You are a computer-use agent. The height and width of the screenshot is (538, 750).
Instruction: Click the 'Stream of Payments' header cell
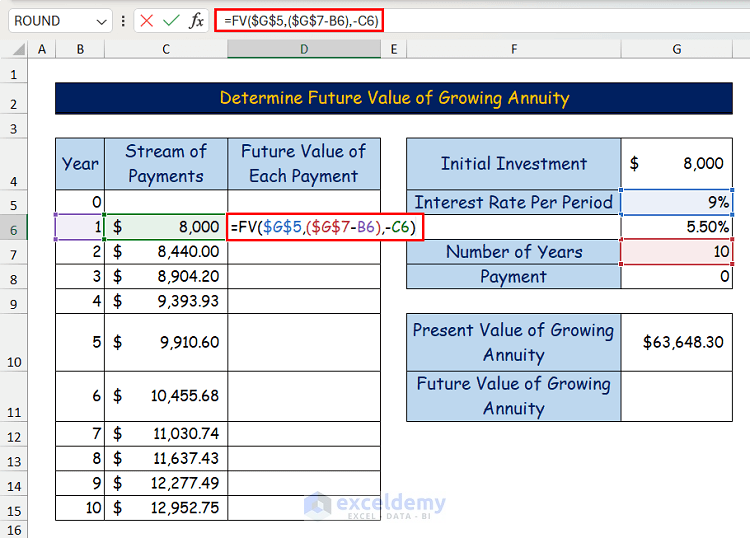click(166, 164)
